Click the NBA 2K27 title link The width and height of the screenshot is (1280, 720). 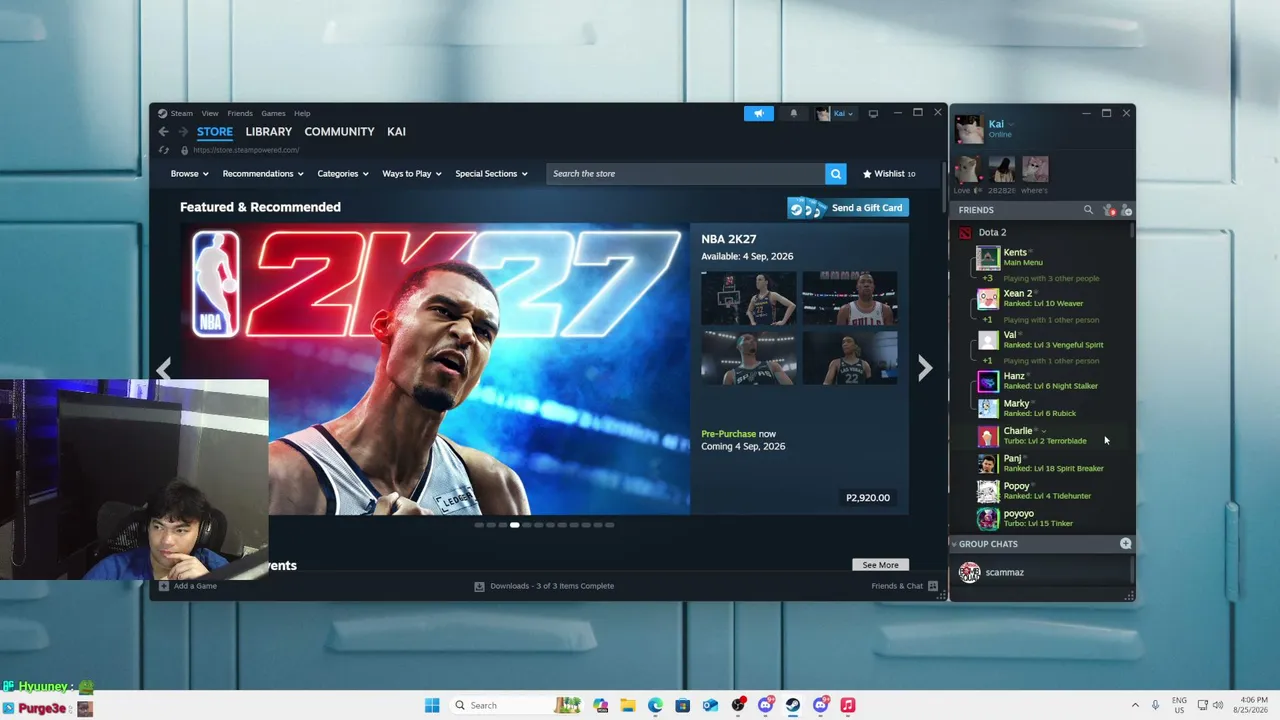728,239
